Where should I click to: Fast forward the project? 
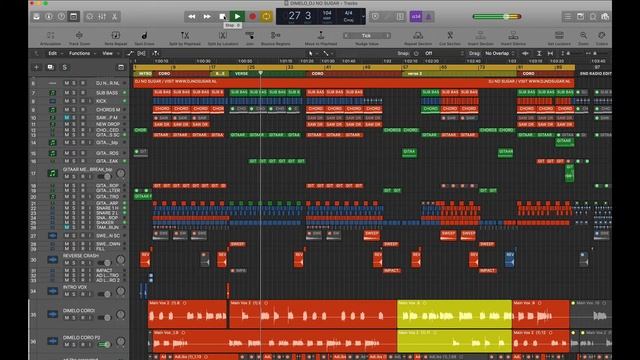pos(207,16)
